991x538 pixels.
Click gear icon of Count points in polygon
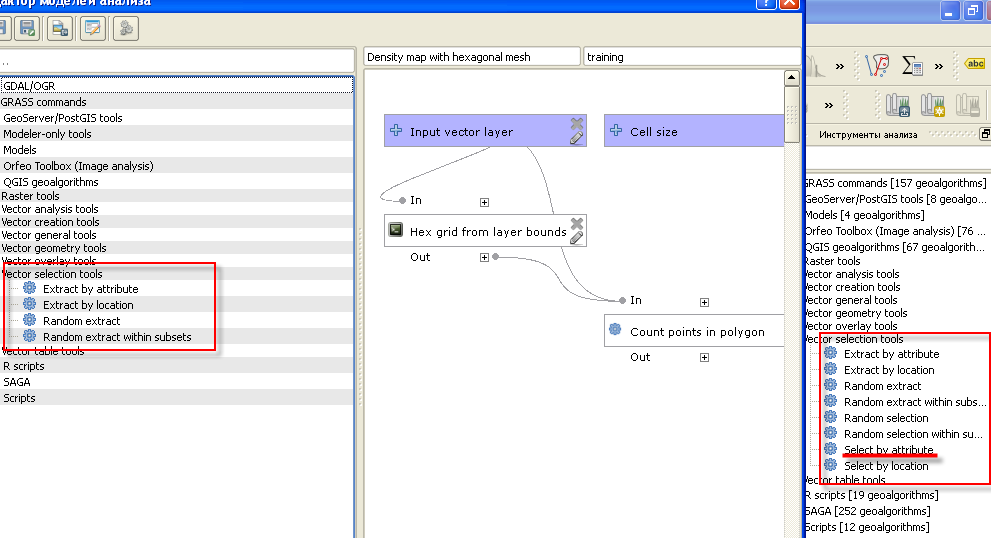pyautogui.click(x=615, y=329)
